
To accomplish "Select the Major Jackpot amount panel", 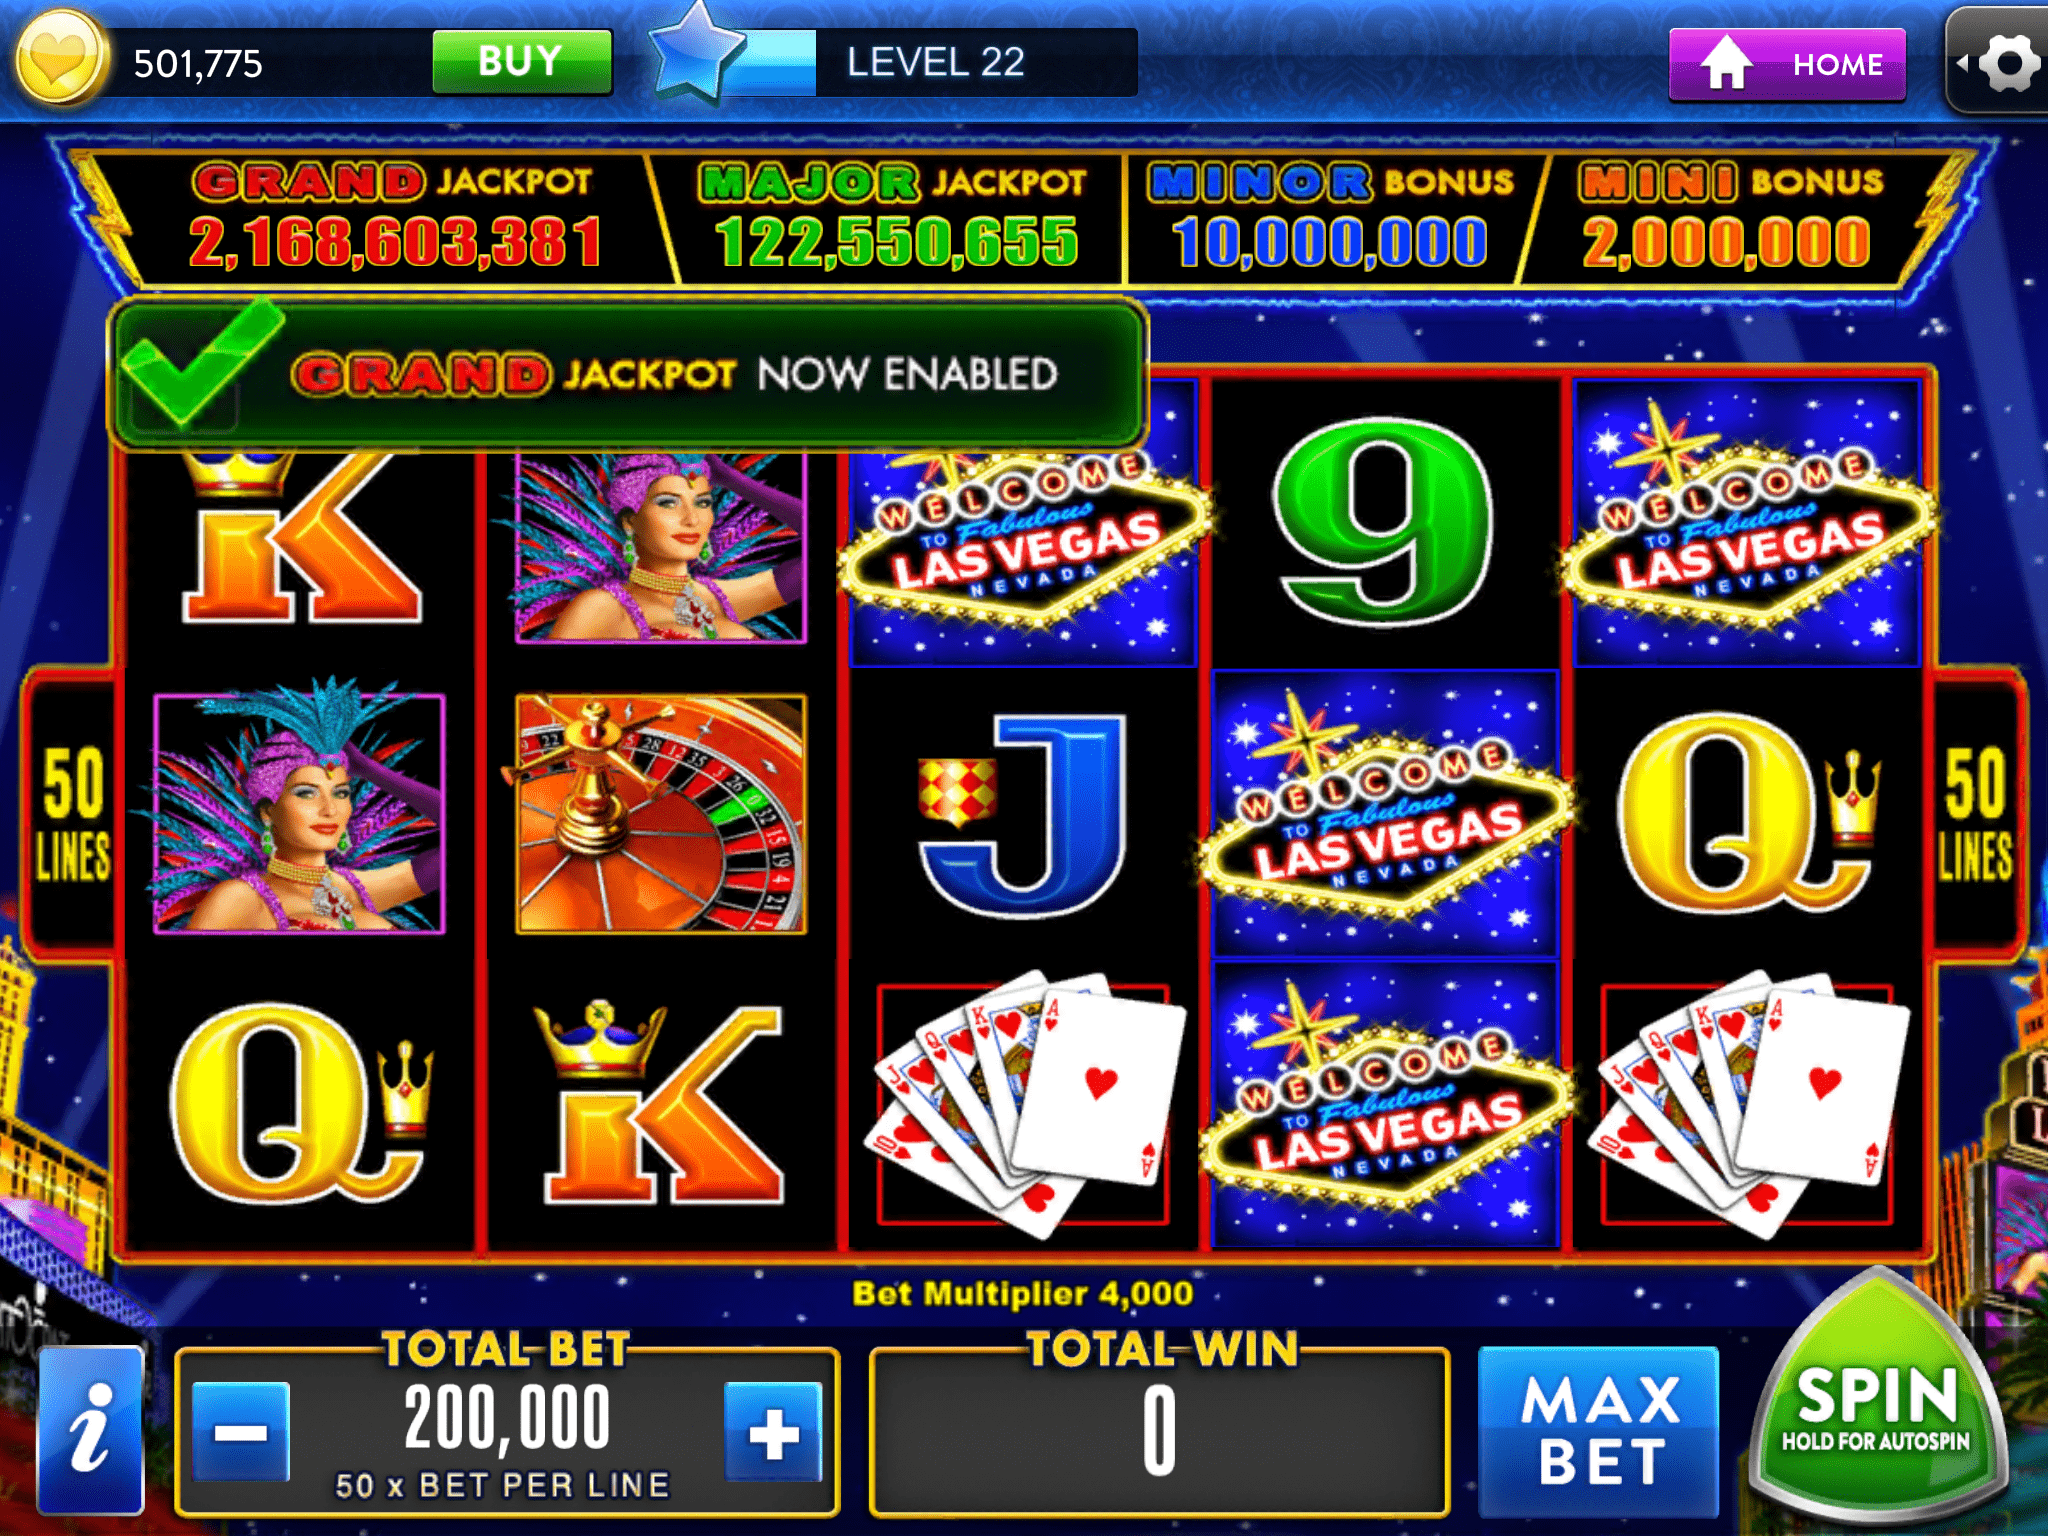I will [x=895, y=216].
